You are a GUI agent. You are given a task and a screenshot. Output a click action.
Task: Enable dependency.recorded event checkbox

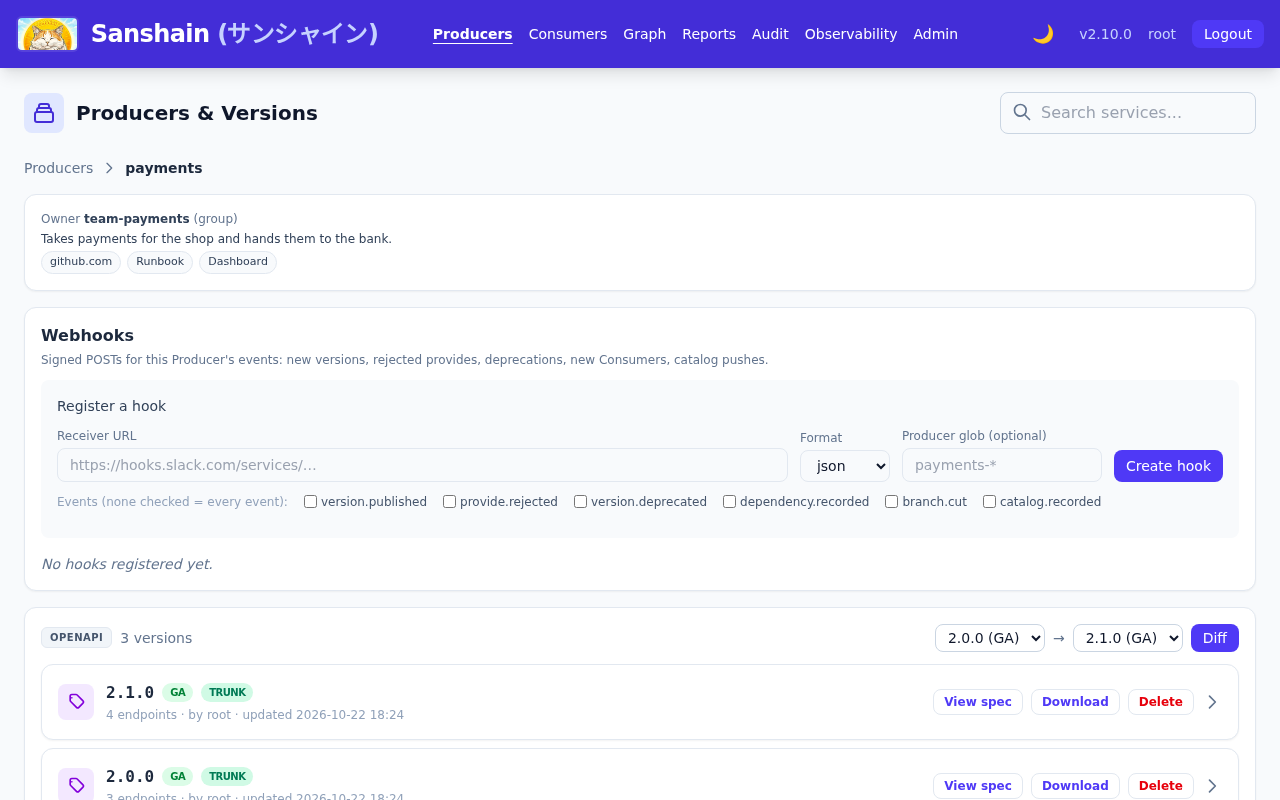coord(729,502)
